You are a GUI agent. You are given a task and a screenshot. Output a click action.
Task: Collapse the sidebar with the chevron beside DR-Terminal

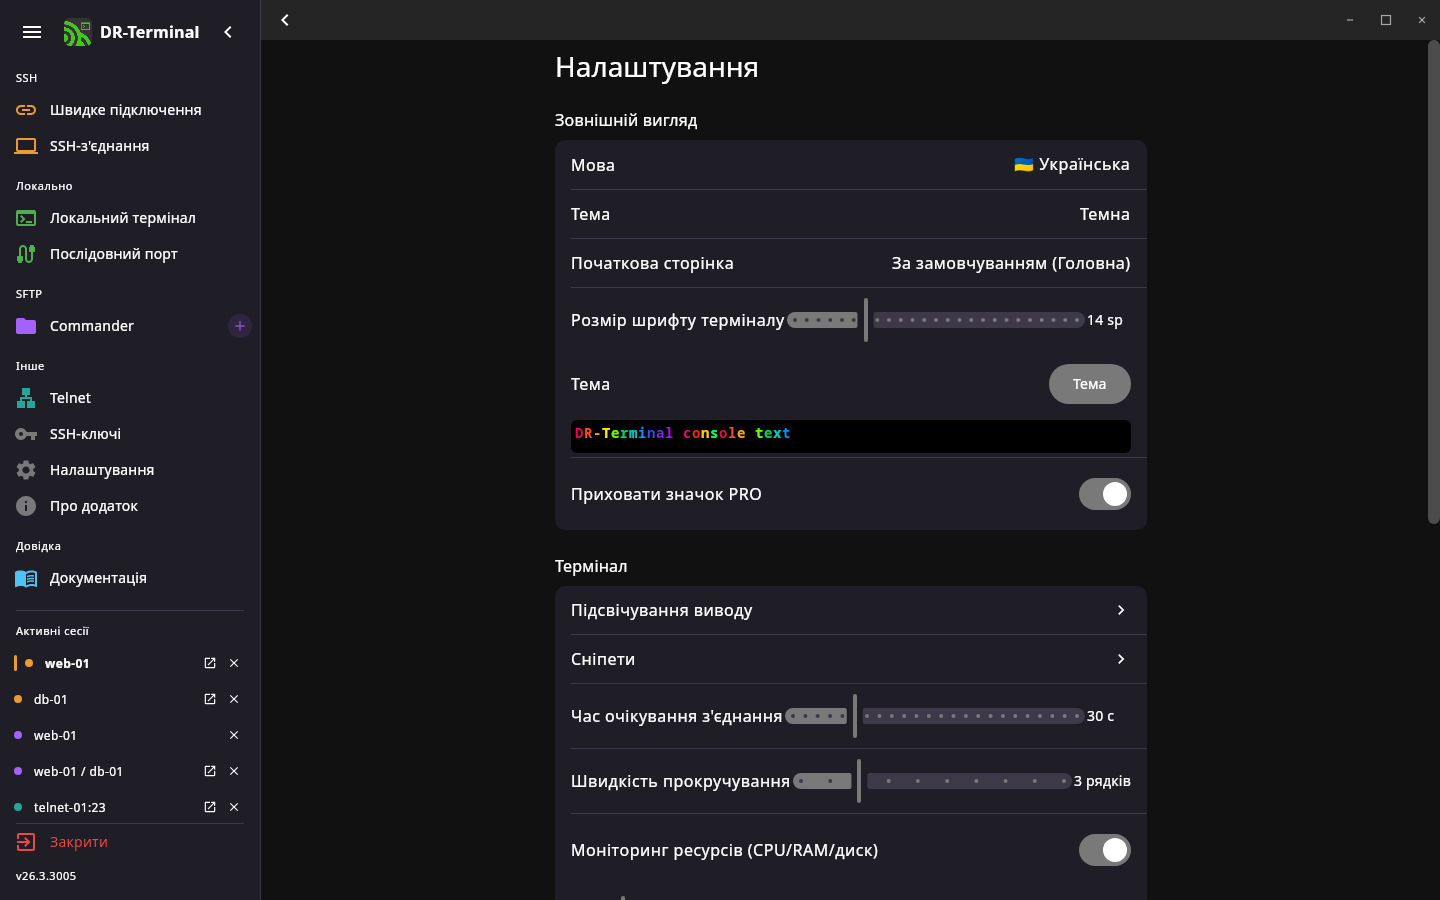pos(228,32)
